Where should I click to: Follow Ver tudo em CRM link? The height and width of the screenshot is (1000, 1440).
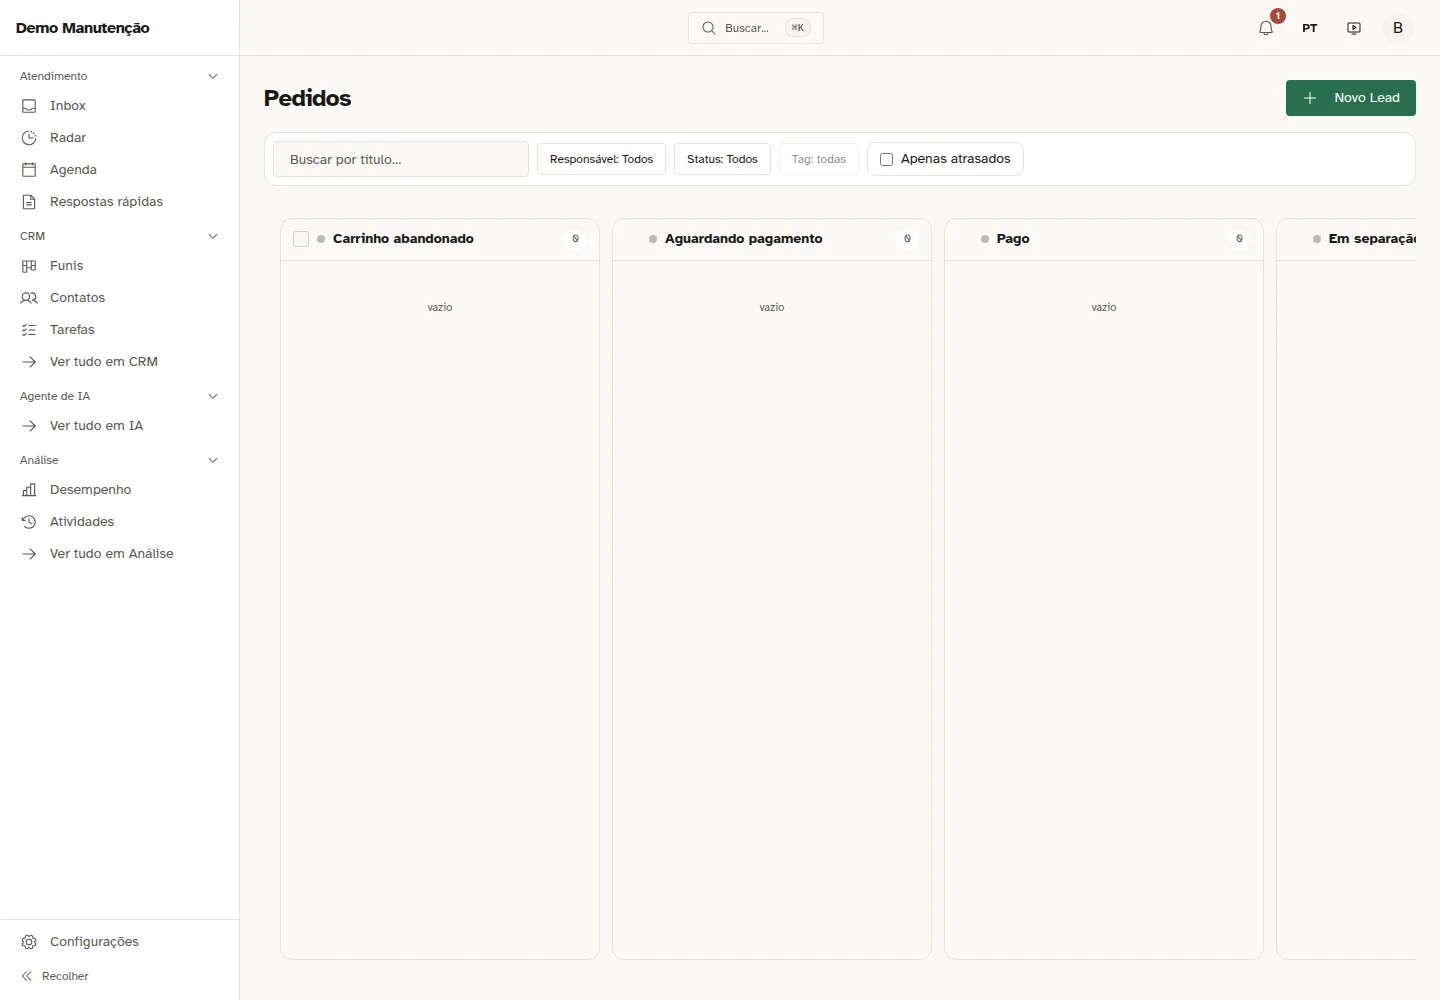[x=120, y=362]
